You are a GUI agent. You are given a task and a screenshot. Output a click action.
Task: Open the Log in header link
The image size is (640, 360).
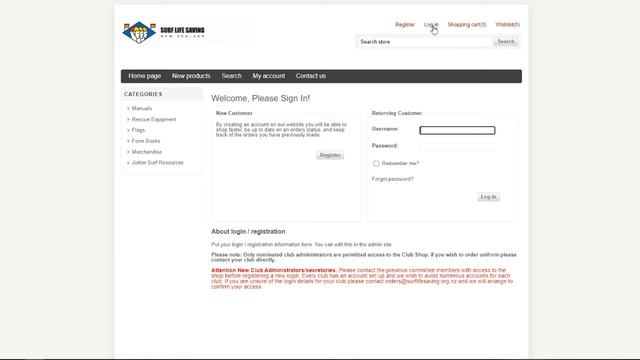pos(431,24)
